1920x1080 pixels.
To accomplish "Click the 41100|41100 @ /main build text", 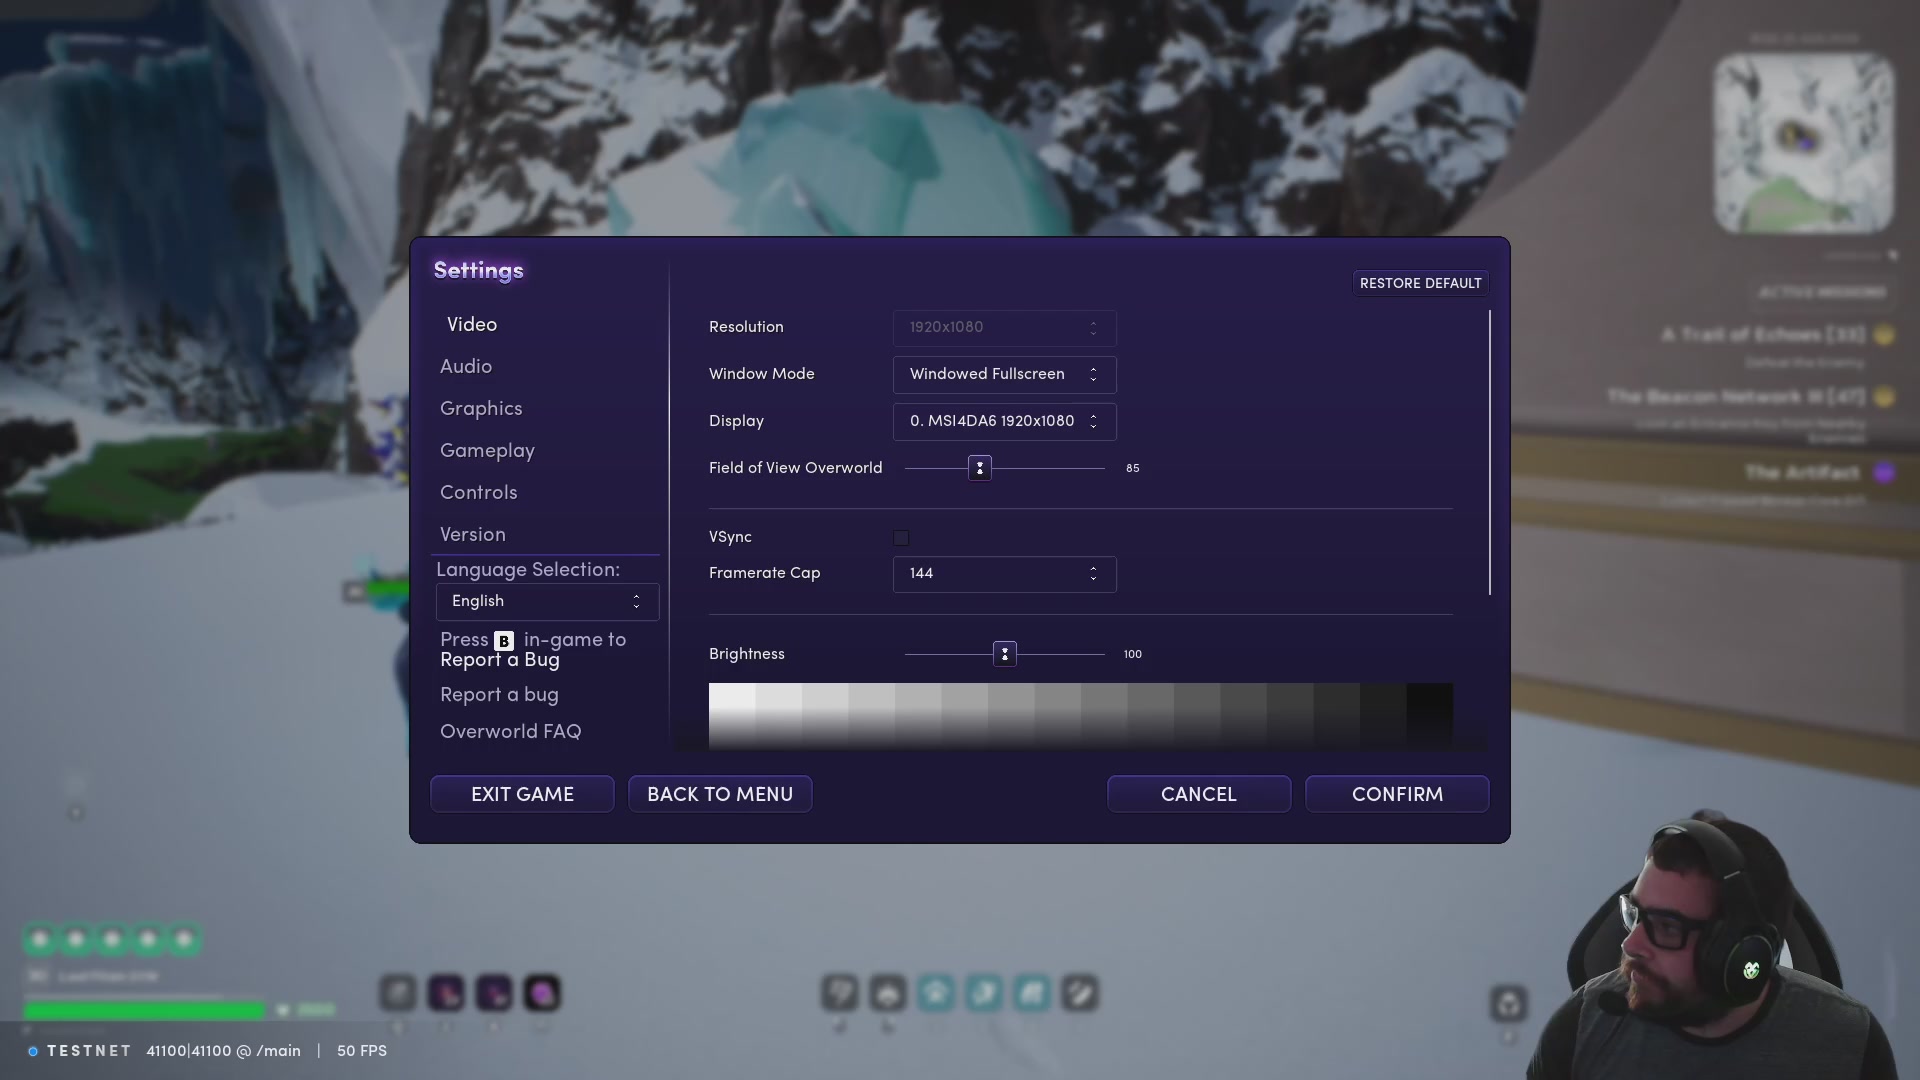I will click(x=224, y=1051).
